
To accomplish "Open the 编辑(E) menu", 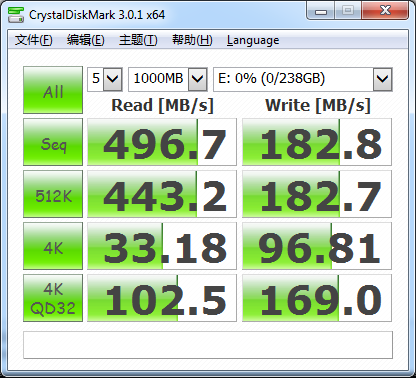I will (86, 40).
